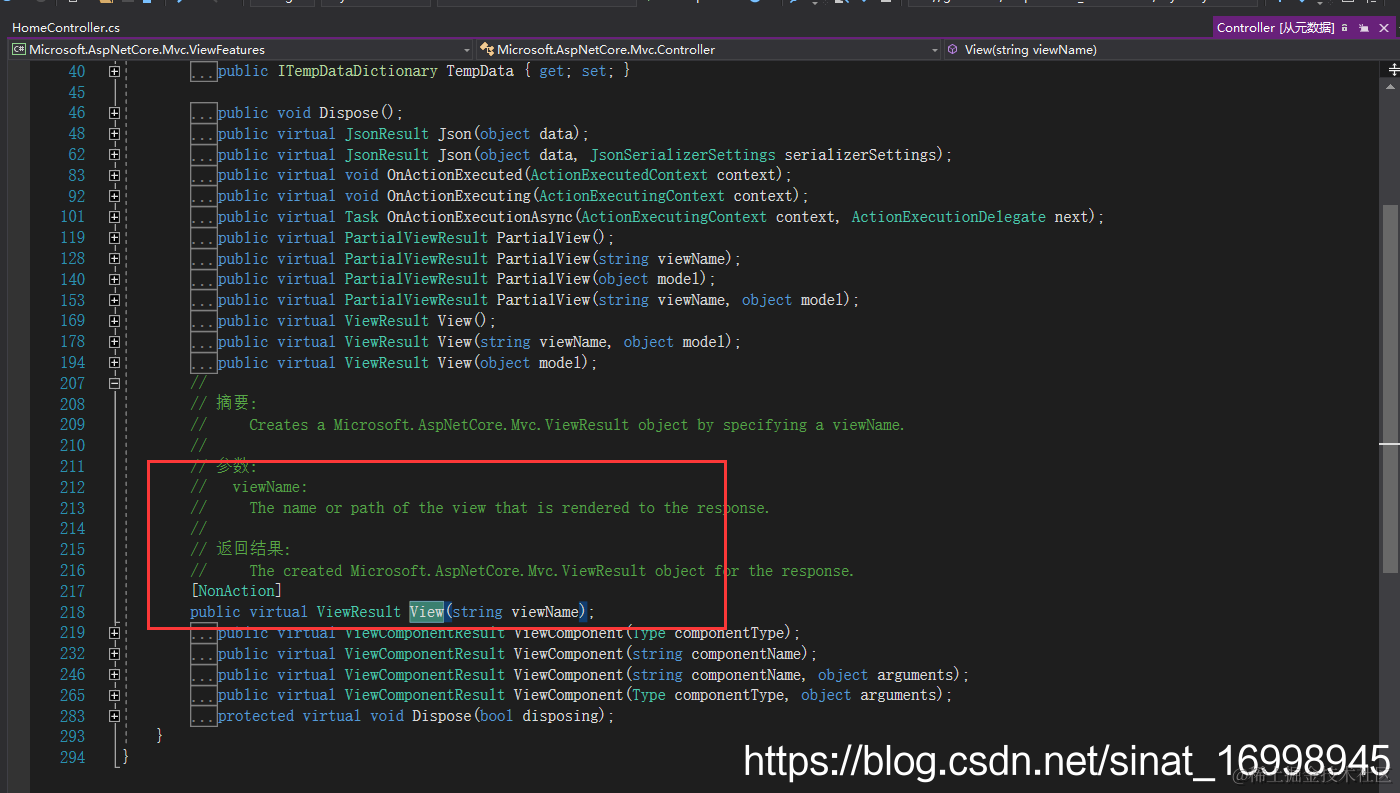Click the ellipsis box on line 283 Dispose

203,716
